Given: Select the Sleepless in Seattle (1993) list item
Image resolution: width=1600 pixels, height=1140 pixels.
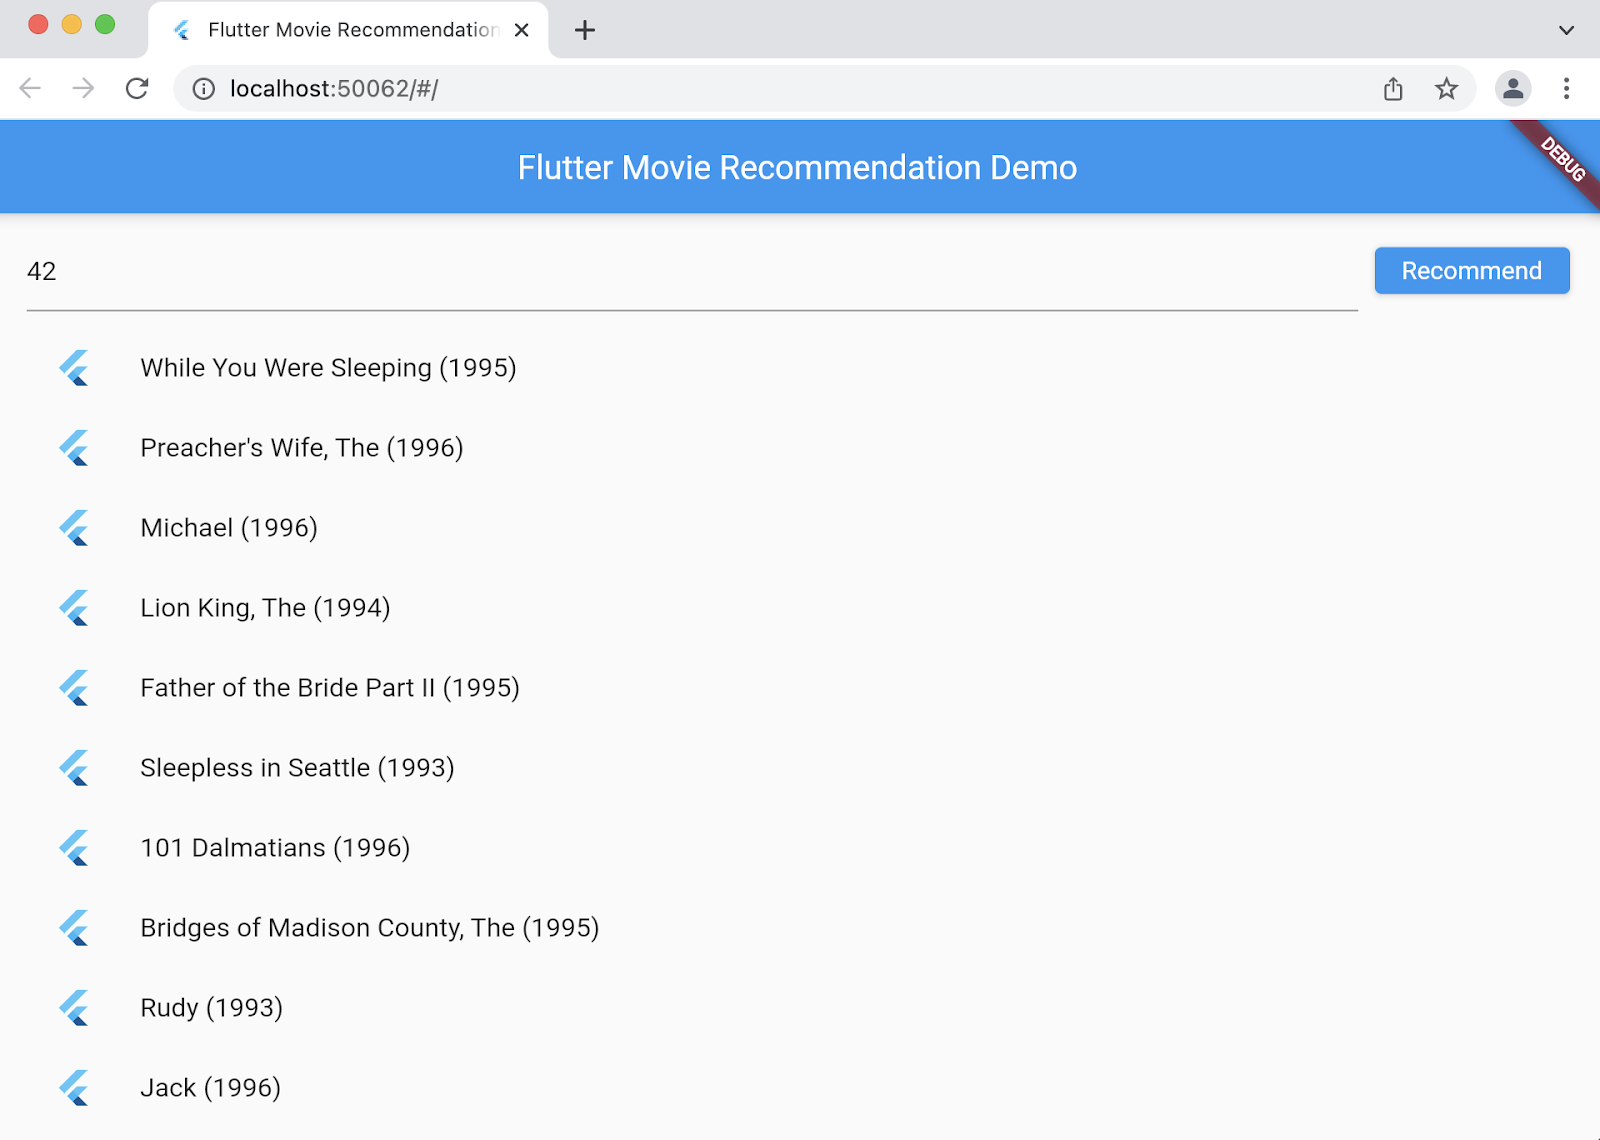Looking at the screenshot, I should click(x=297, y=768).
